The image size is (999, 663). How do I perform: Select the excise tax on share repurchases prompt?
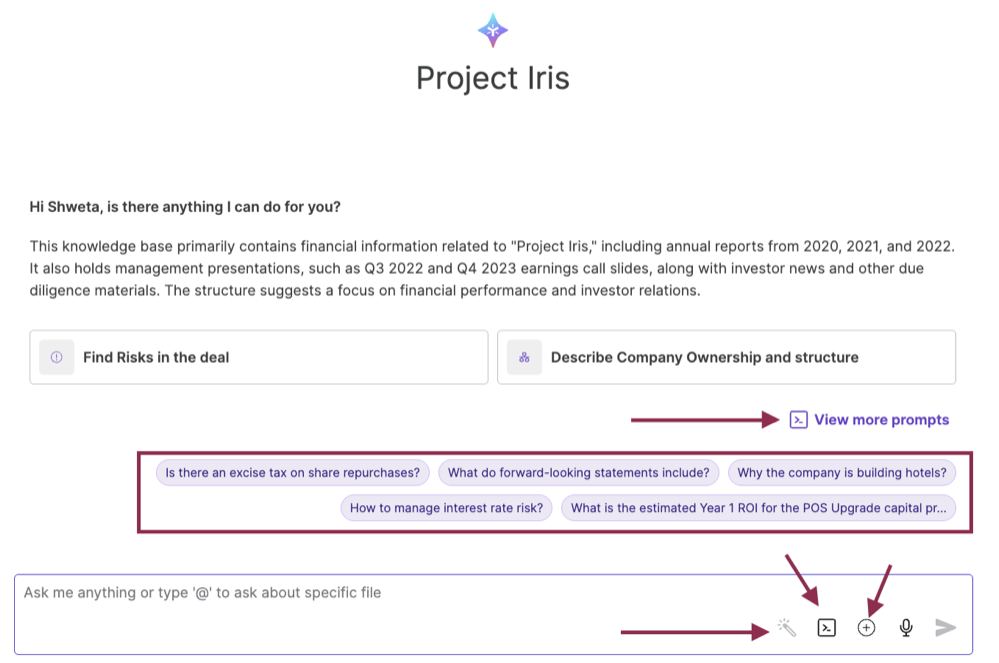(x=291, y=472)
